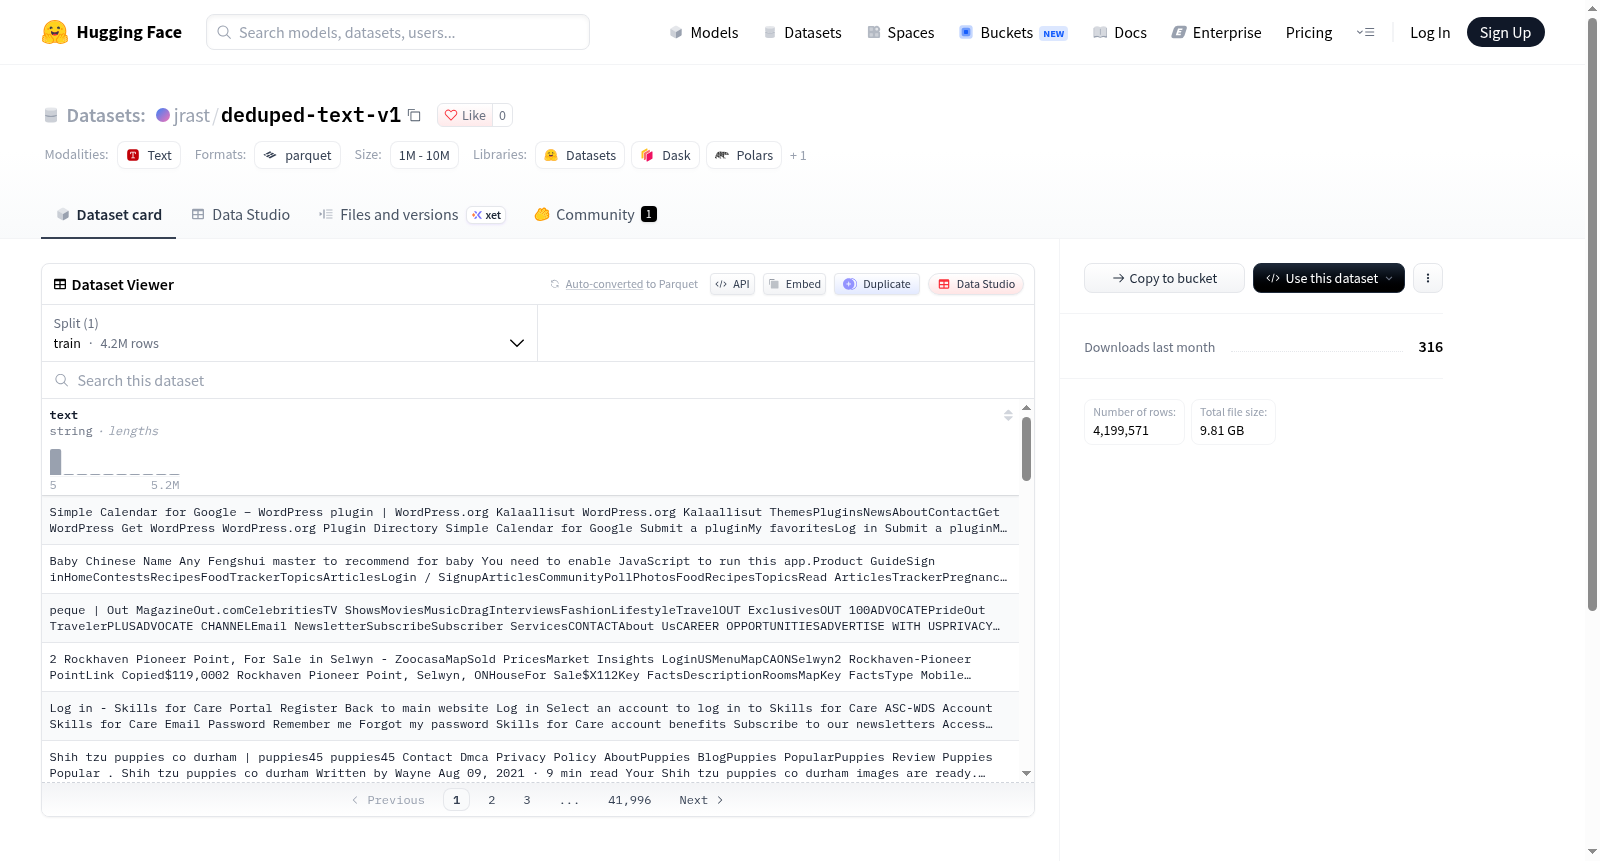This screenshot has height=861, width=1600.
Task: Jump to last page 41,996
Action: point(629,800)
